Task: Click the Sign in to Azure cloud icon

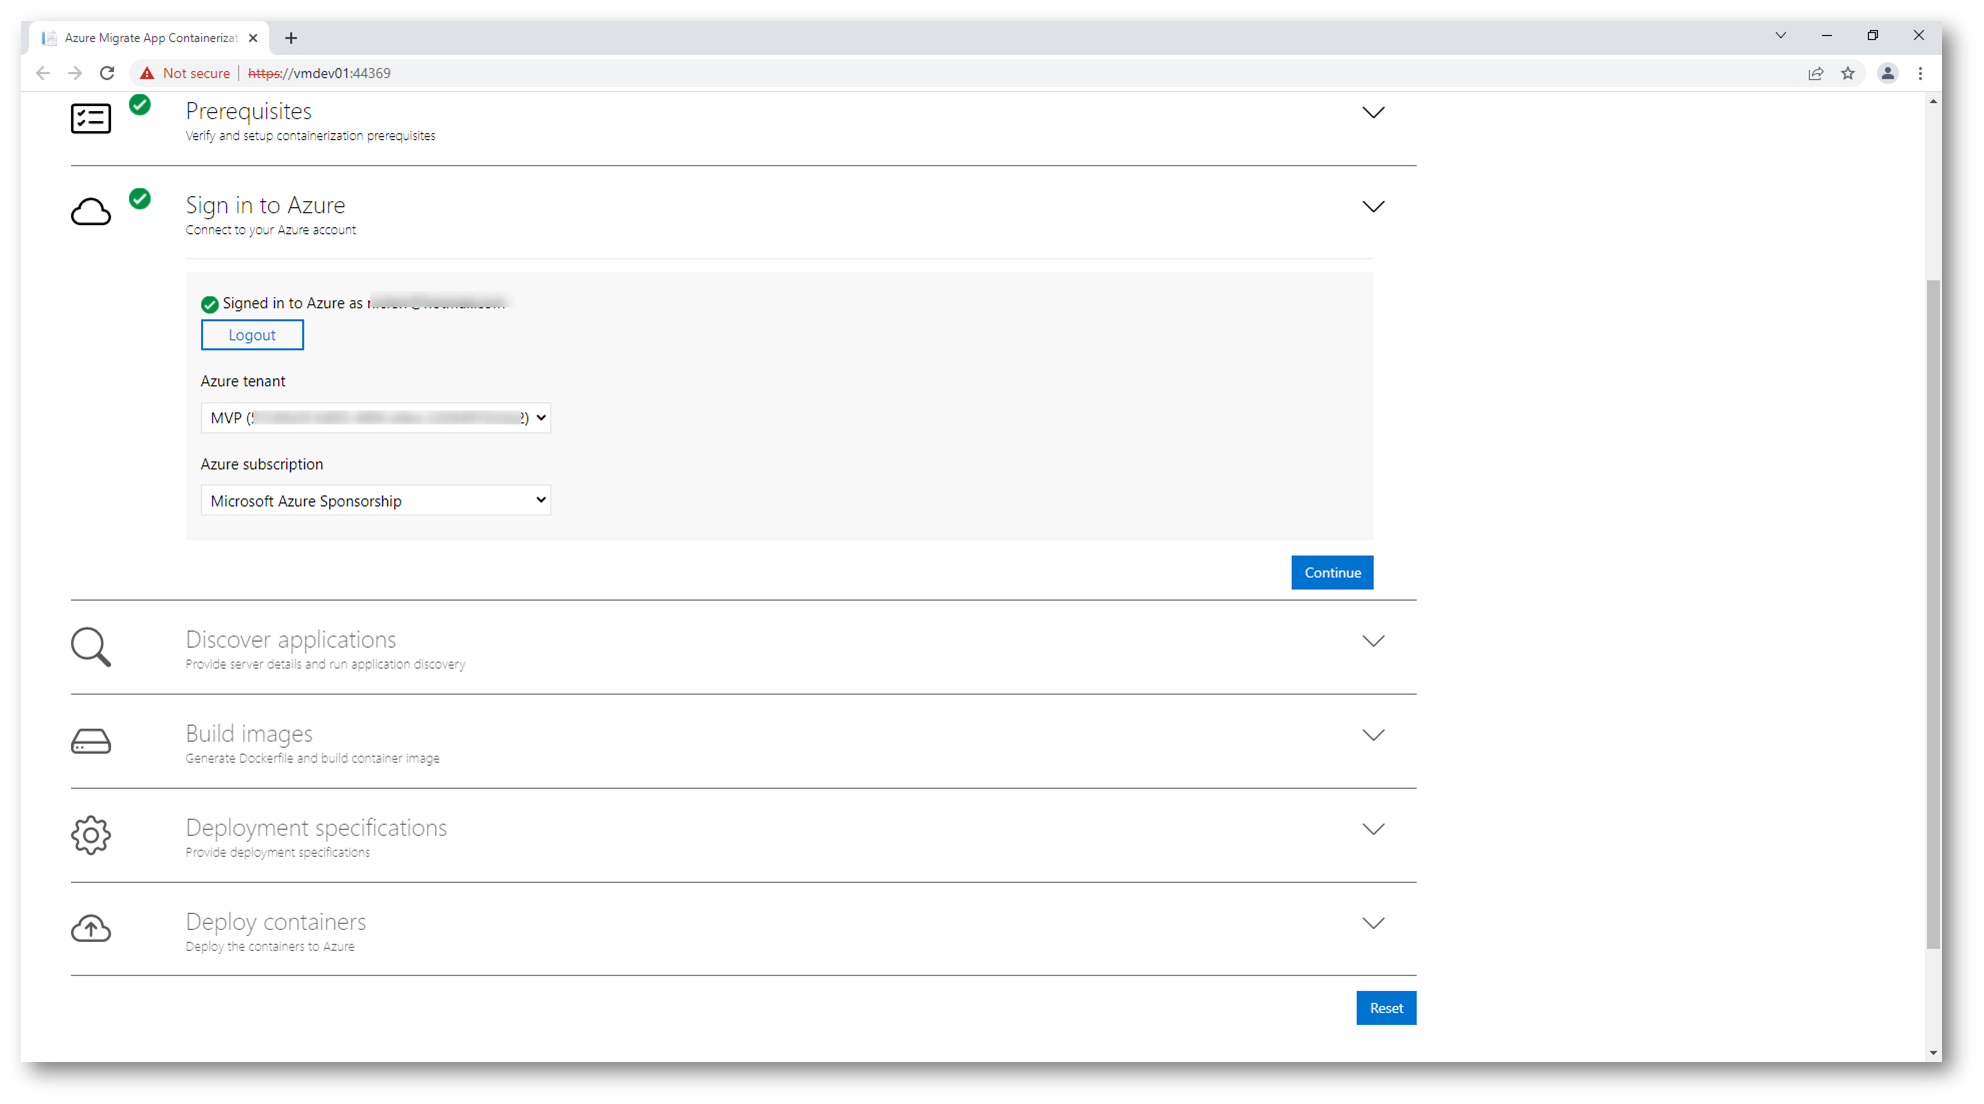Action: tap(90, 212)
